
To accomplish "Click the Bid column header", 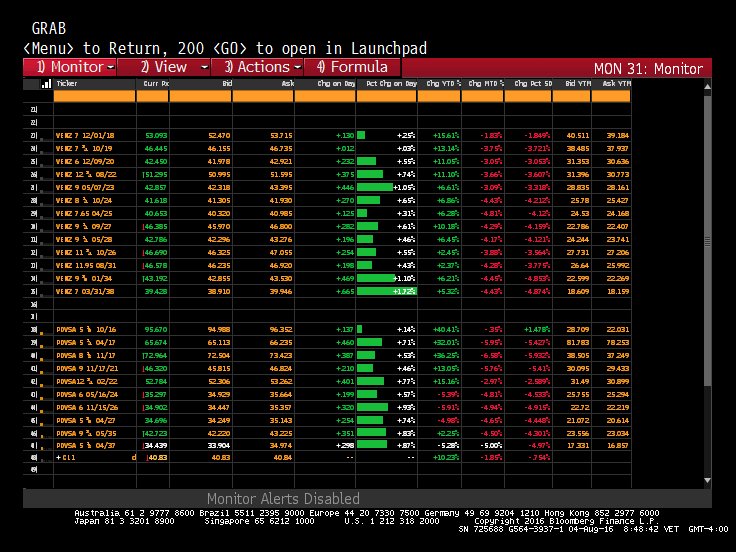I will (227, 84).
